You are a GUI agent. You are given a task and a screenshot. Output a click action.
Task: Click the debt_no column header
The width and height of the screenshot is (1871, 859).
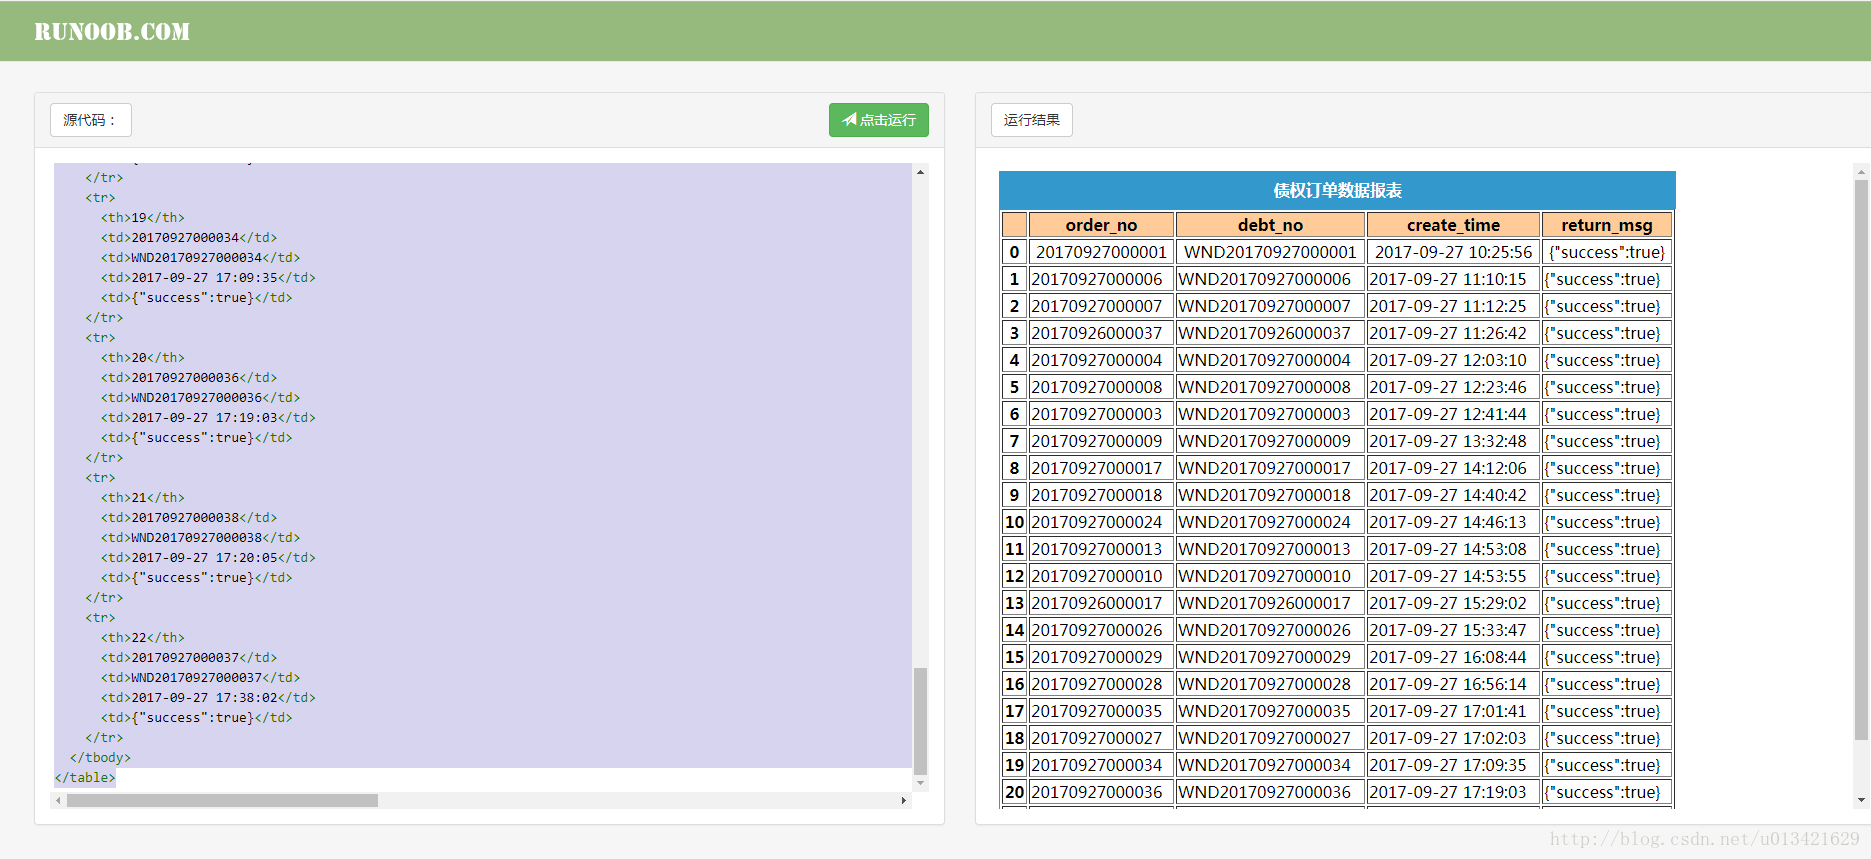pyautogui.click(x=1270, y=225)
